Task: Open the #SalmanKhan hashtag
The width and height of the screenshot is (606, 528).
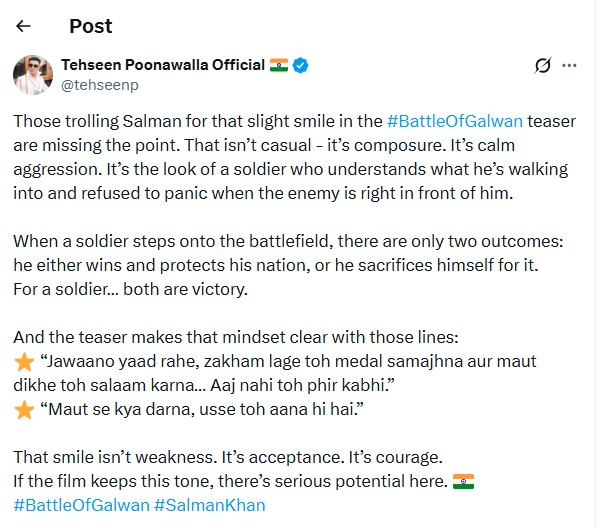Action: click(210, 505)
